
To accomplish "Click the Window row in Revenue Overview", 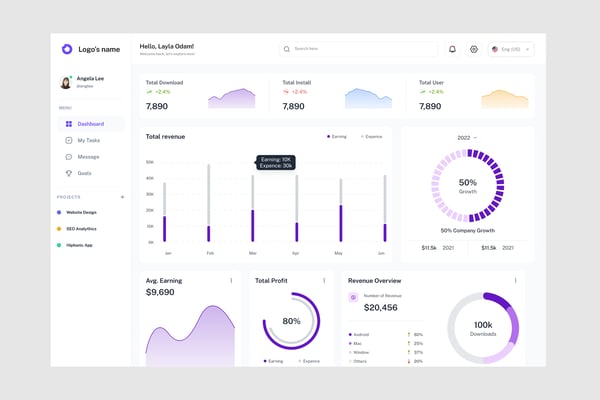I will coord(386,352).
